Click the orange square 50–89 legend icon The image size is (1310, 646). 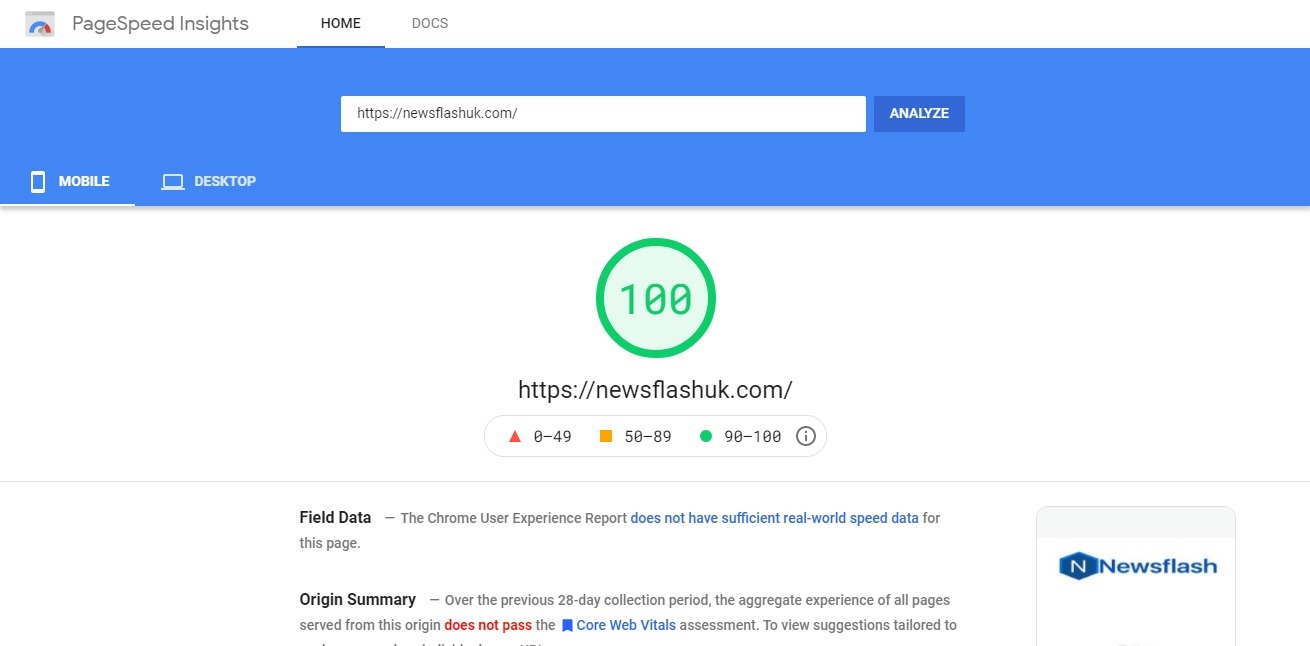pyautogui.click(x=606, y=436)
